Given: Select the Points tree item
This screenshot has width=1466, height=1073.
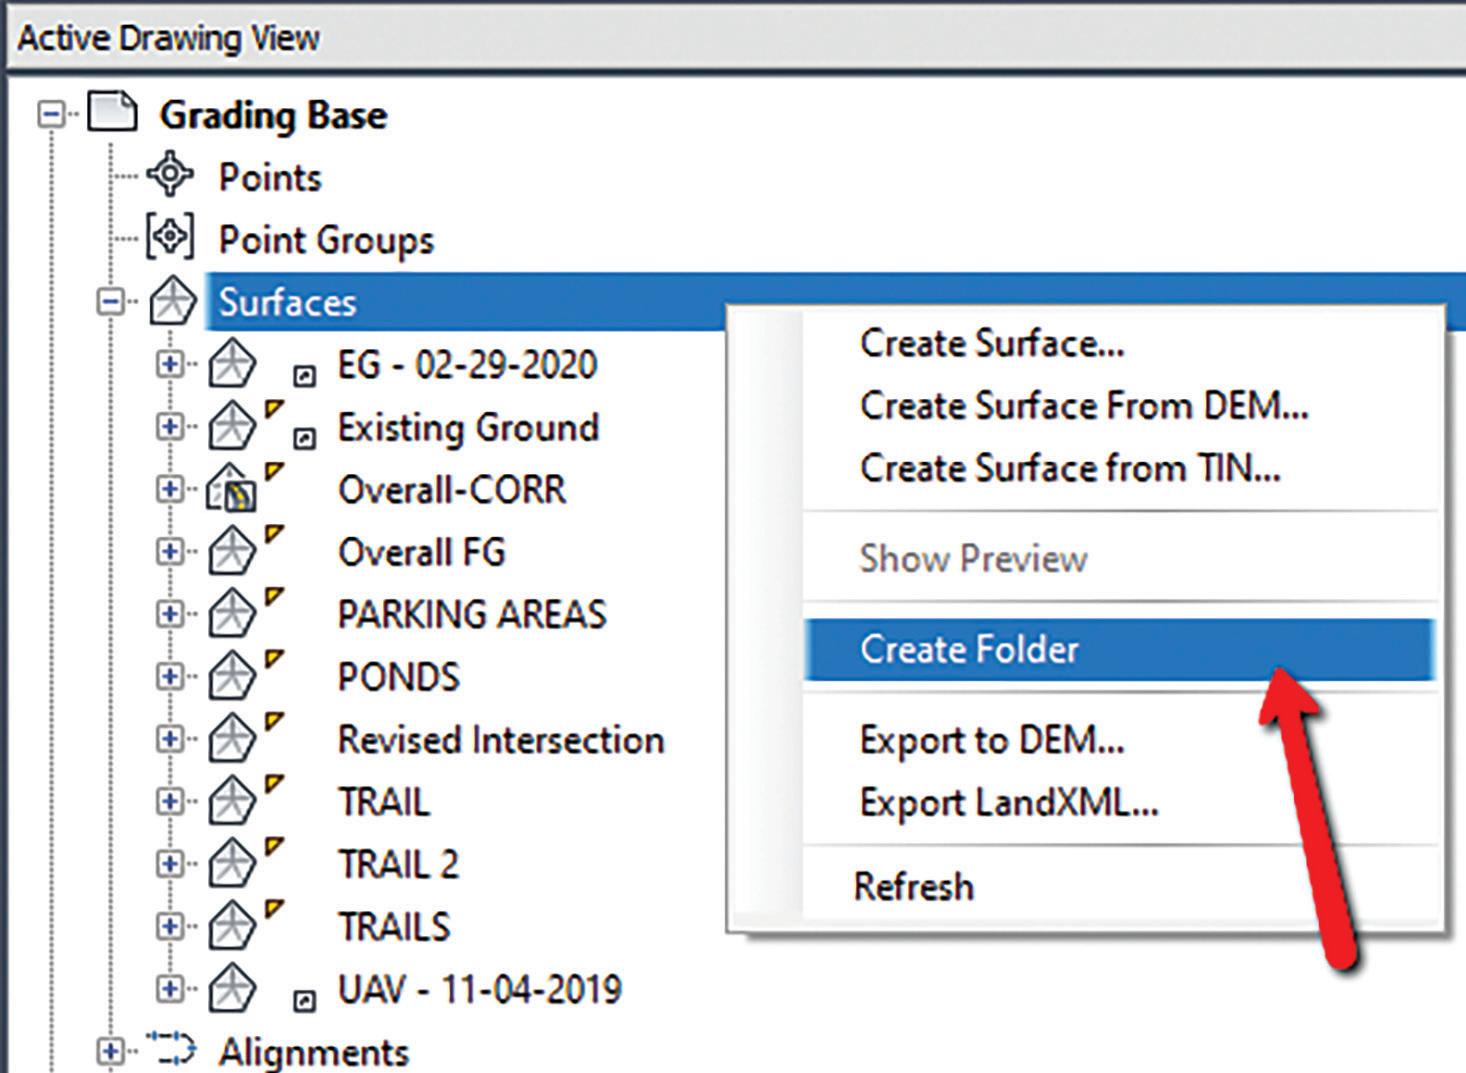Looking at the screenshot, I should 270,177.
